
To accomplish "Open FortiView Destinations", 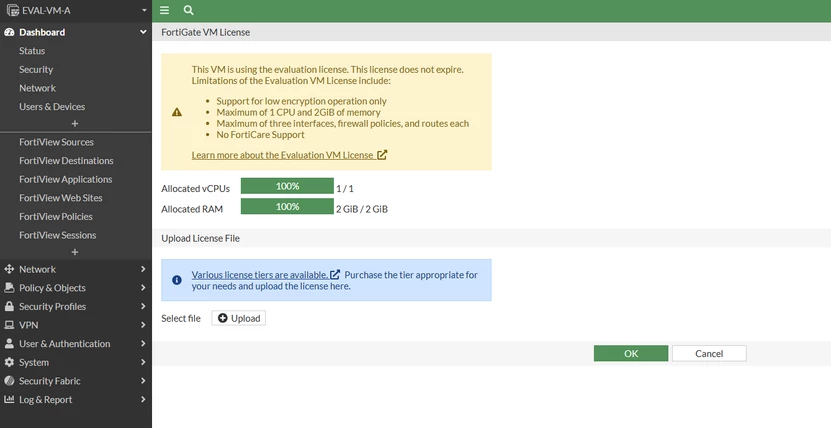I will point(66,160).
